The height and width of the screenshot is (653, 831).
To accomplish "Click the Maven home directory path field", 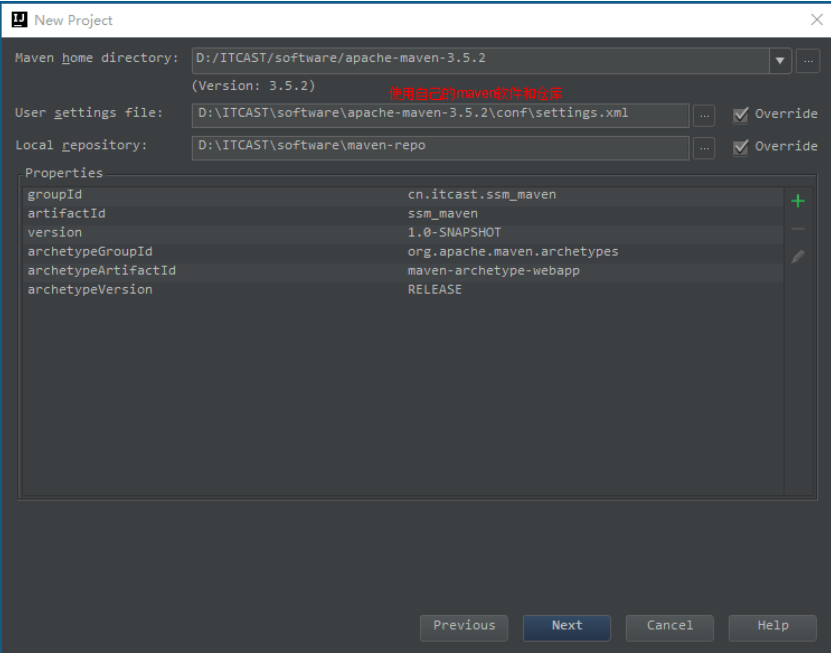I will click(x=481, y=60).
